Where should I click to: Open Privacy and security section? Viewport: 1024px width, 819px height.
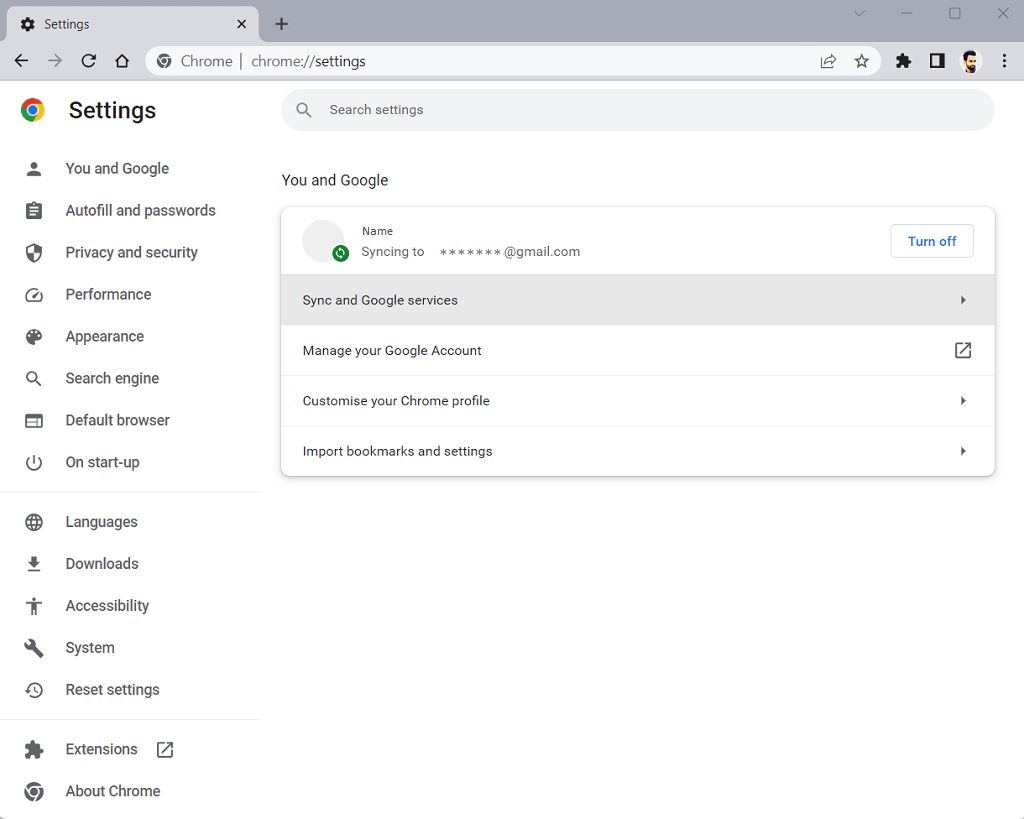[131, 252]
